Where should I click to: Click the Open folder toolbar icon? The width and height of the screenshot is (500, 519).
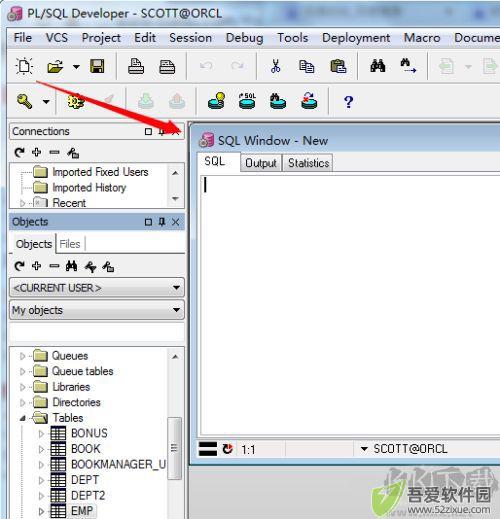point(55,66)
